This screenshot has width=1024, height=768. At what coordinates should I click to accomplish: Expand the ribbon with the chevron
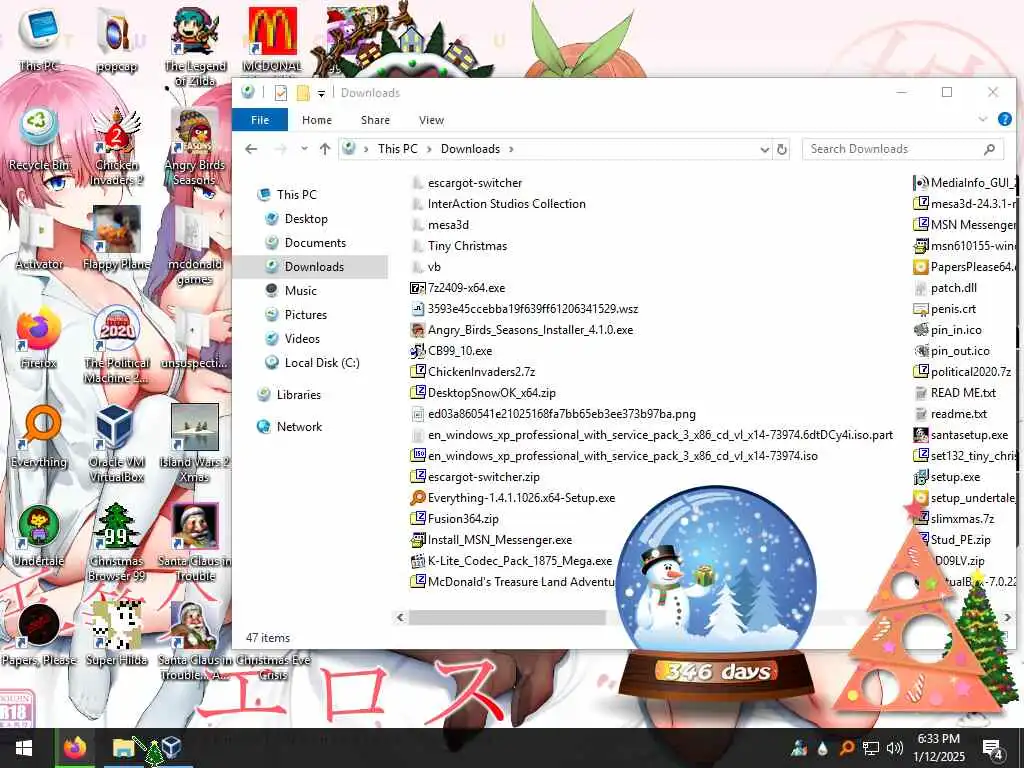pos(982,120)
